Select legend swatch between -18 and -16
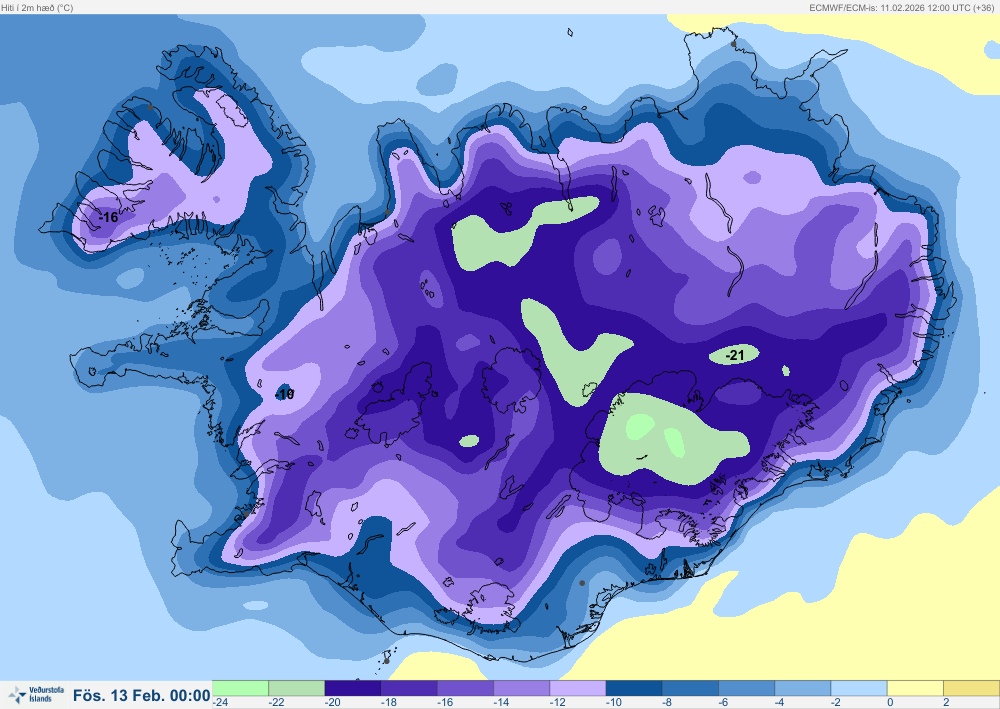The height and width of the screenshot is (709, 1000). pos(409,688)
